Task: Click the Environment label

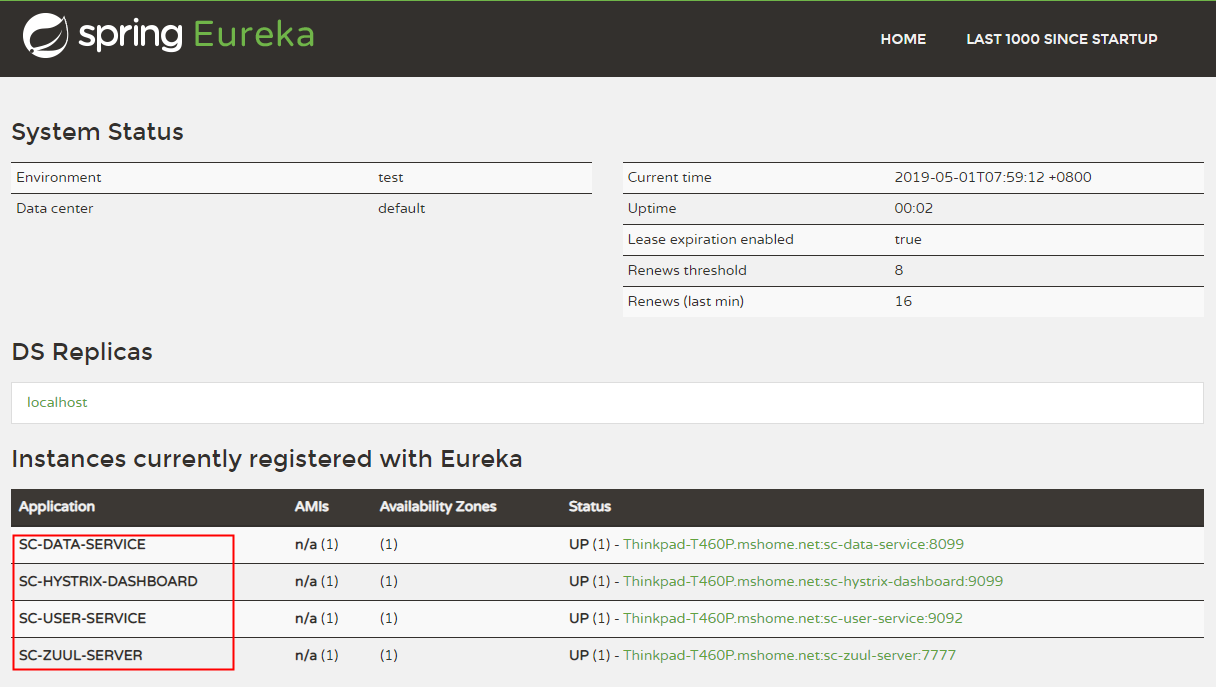Action: coord(59,177)
